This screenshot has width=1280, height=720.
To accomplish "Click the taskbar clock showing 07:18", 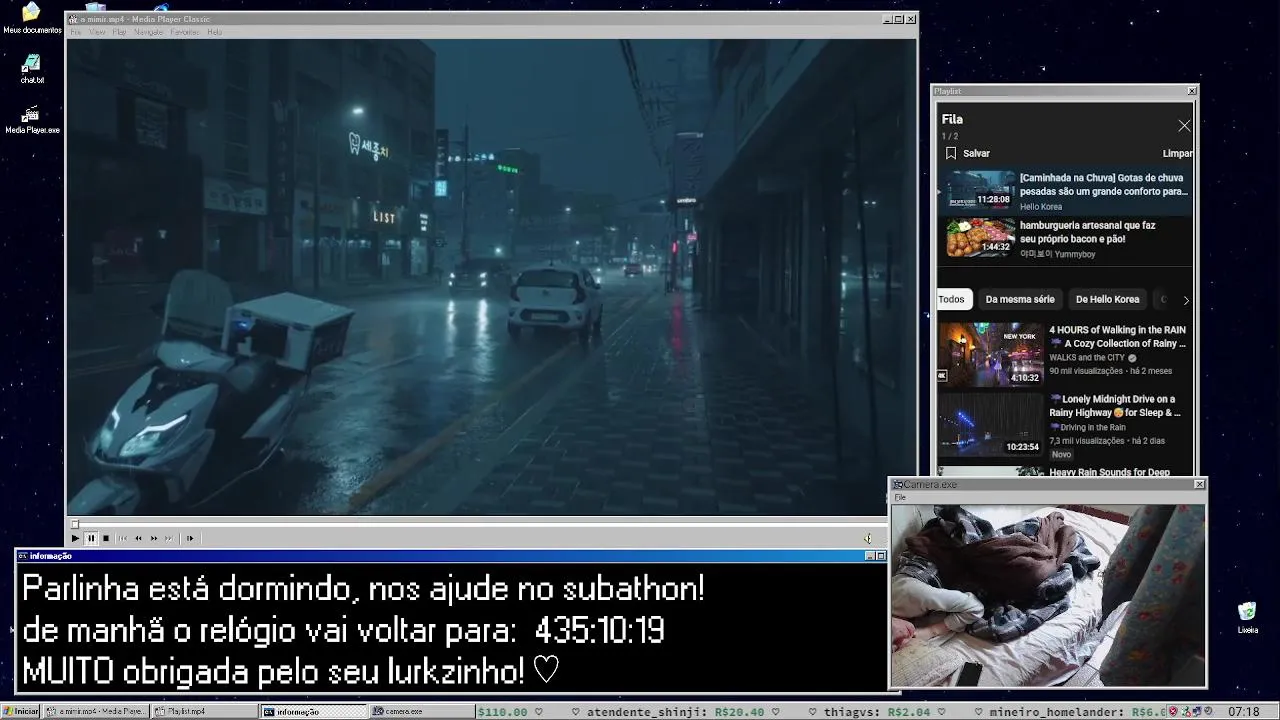I will coord(1243,712).
